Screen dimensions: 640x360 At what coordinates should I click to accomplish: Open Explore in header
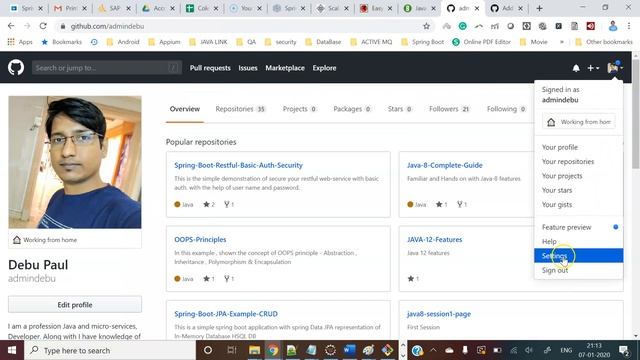click(x=324, y=68)
